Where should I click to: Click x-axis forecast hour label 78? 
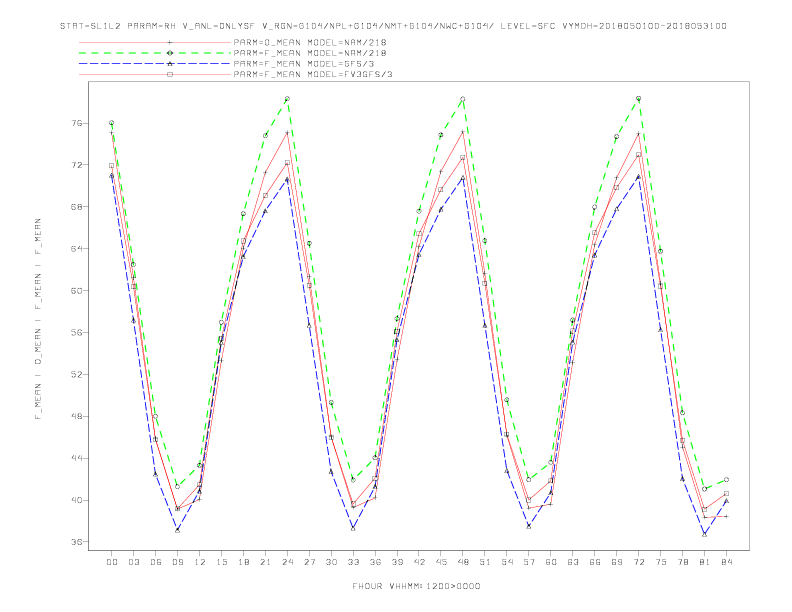click(683, 562)
